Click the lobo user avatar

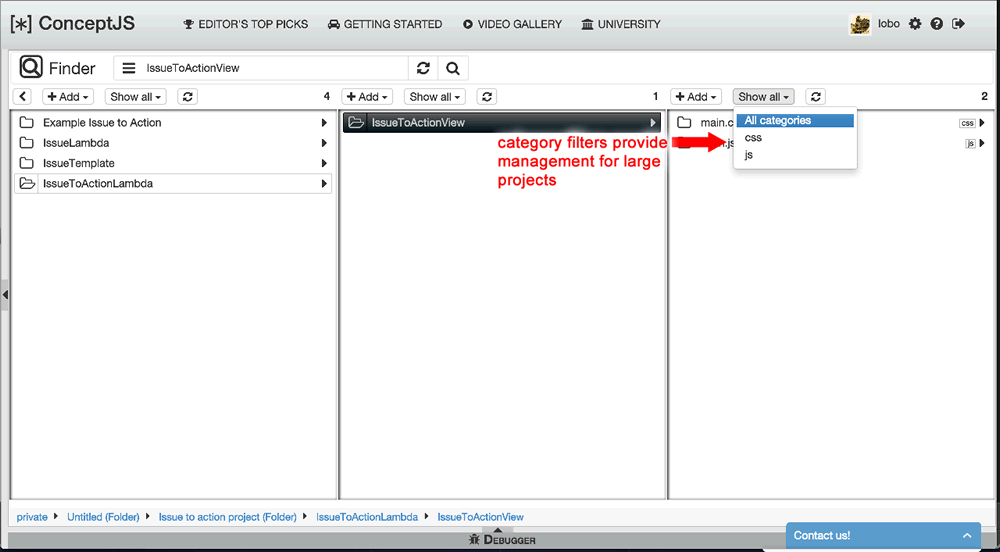(860, 24)
